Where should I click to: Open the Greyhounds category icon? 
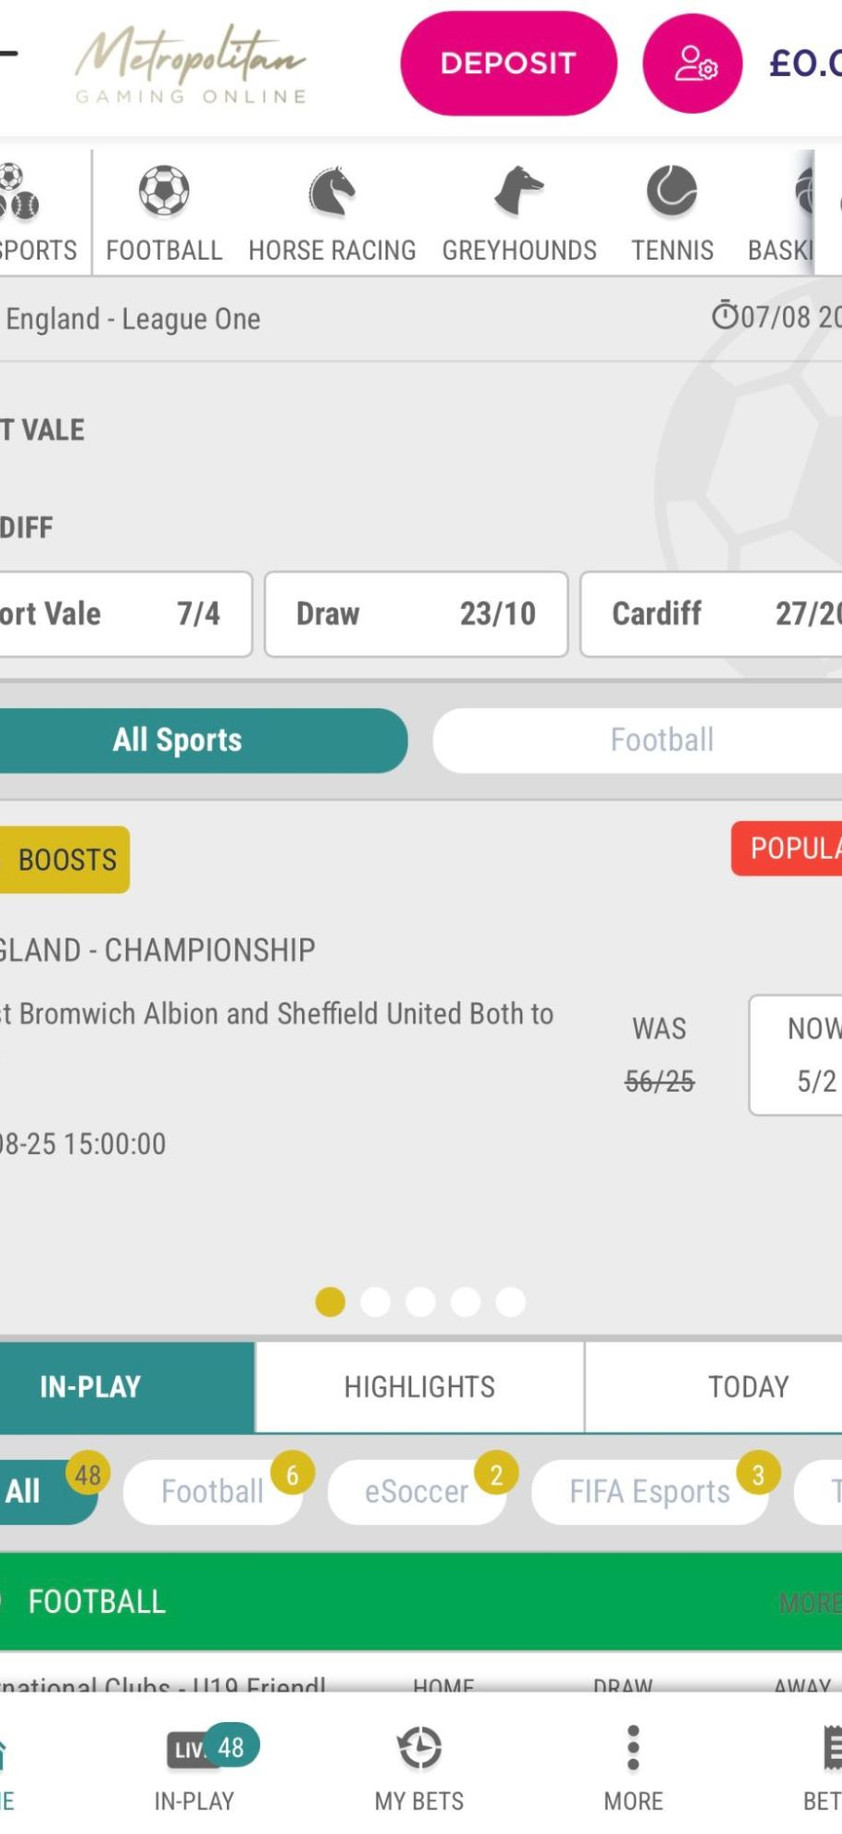(519, 192)
